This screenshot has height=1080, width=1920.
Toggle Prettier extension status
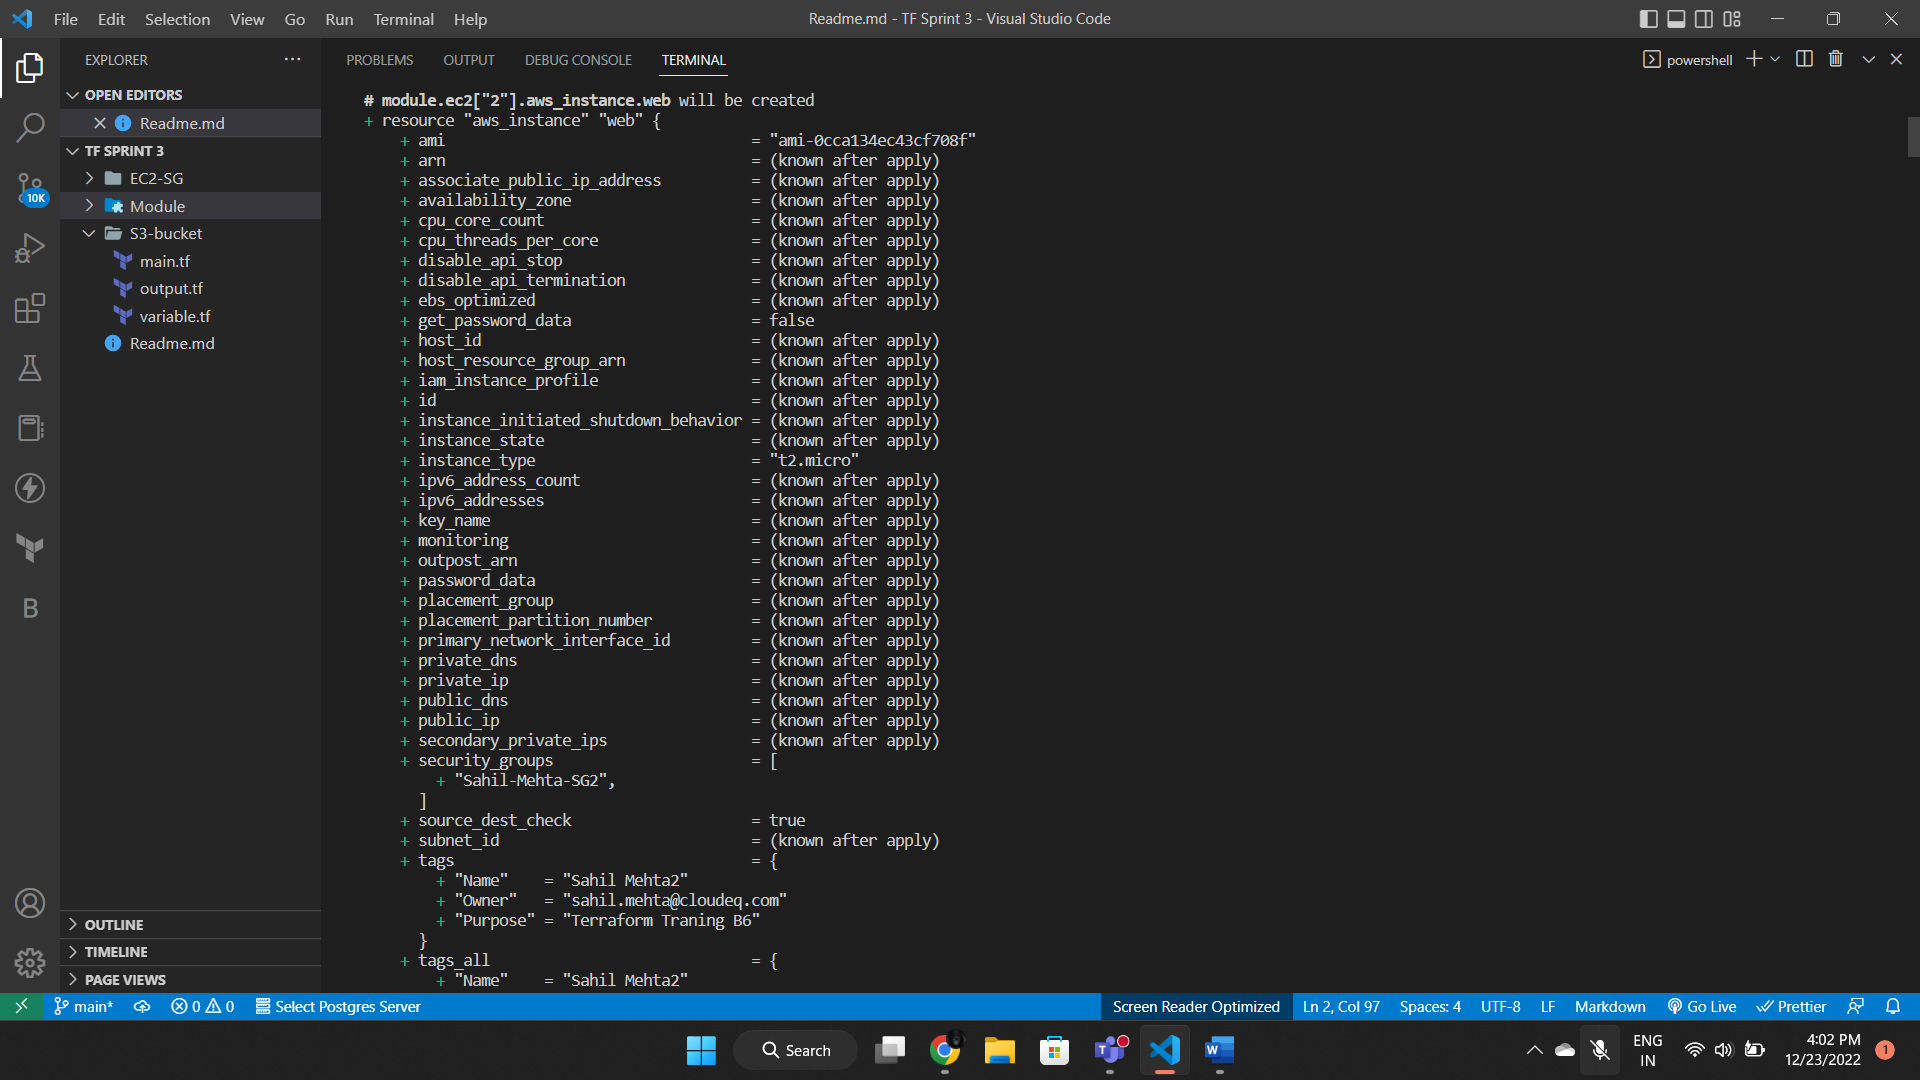pyautogui.click(x=1790, y=1006)
